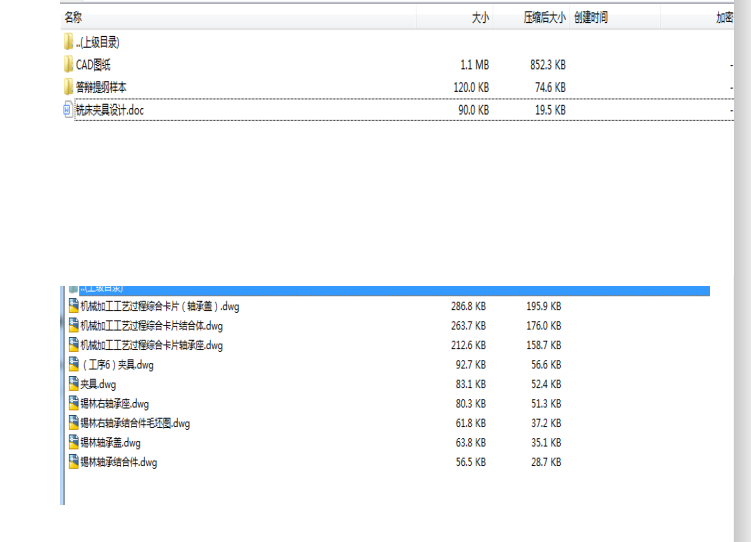Sort by the 名称 column header
Image resolution: width=751 pixels, height=542 pixels.
pyautogui.click(x=73, y=18)
